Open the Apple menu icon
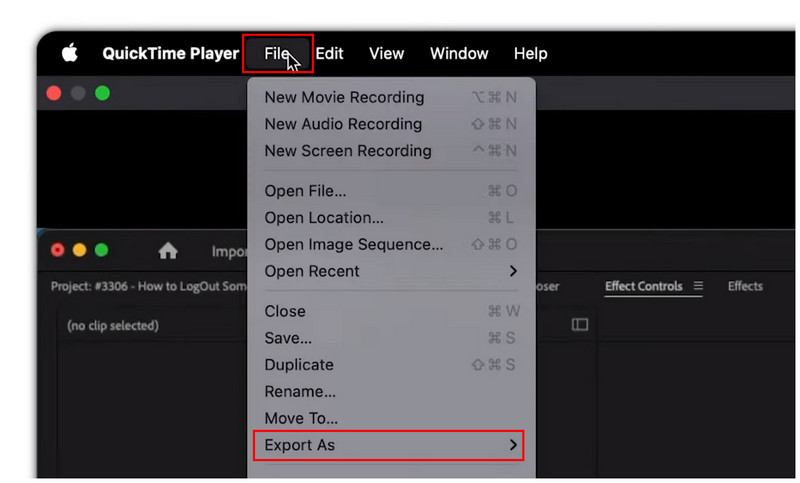This screenshot has width=800, height=483. click(70, 53)
